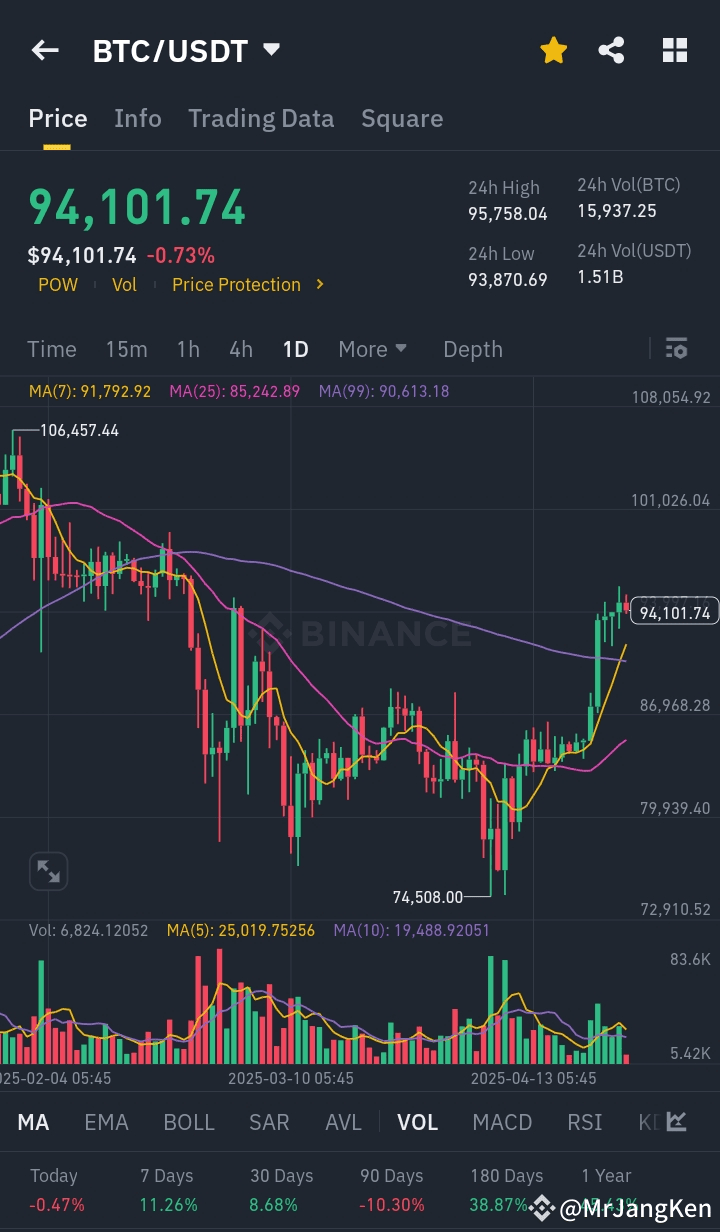Image resolution: width=720 pixels, height=1232 pixels.
Task: Expand Price Protection chevron
Action: click(320, 284)
